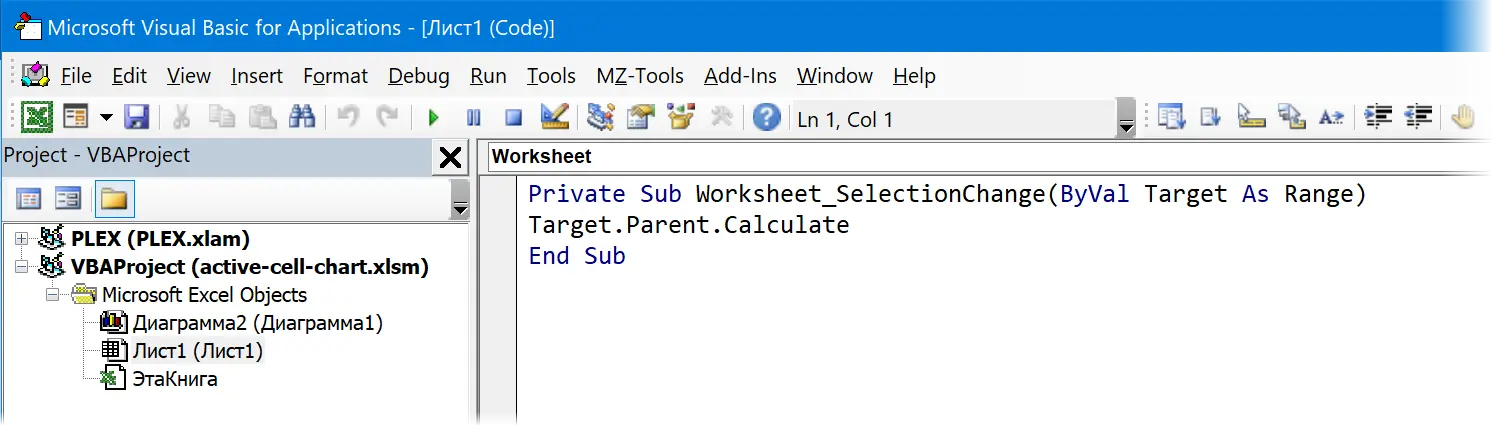Open the Add-Ins menu
Image resolution: width=1493 pixels, height=426 pixels.
tap(740, 76)
